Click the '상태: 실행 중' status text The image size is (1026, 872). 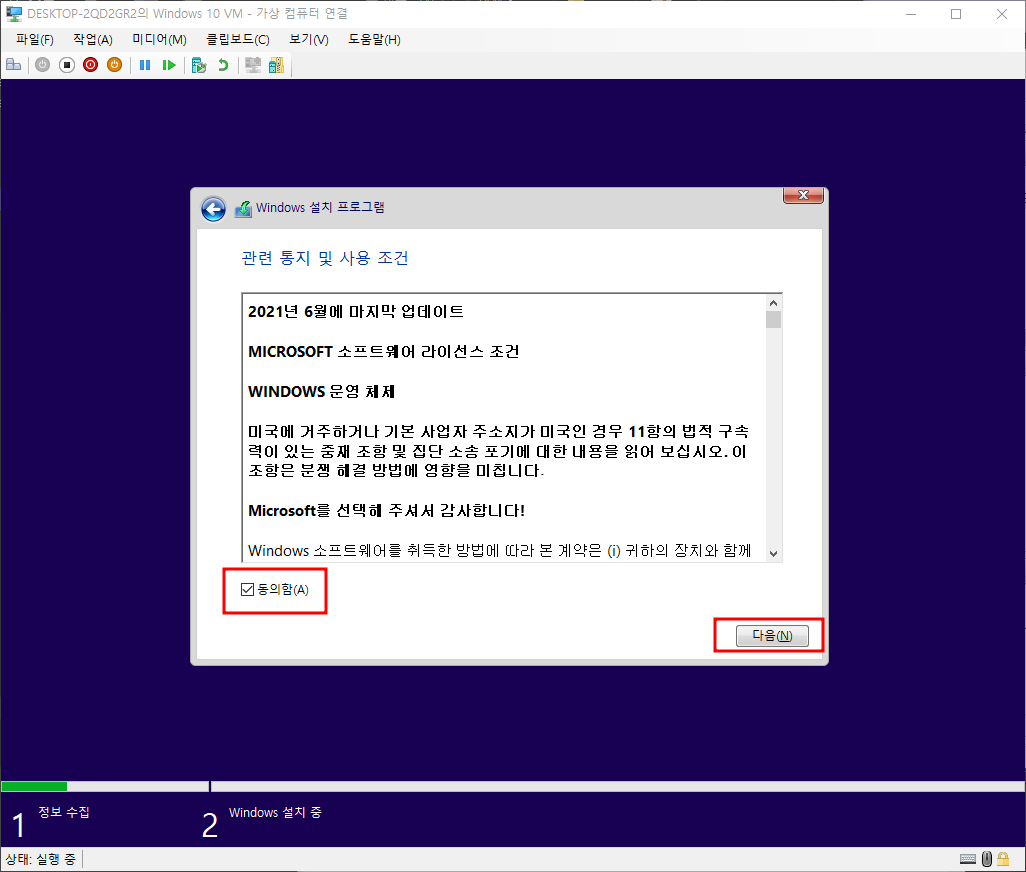coord(41,859)
